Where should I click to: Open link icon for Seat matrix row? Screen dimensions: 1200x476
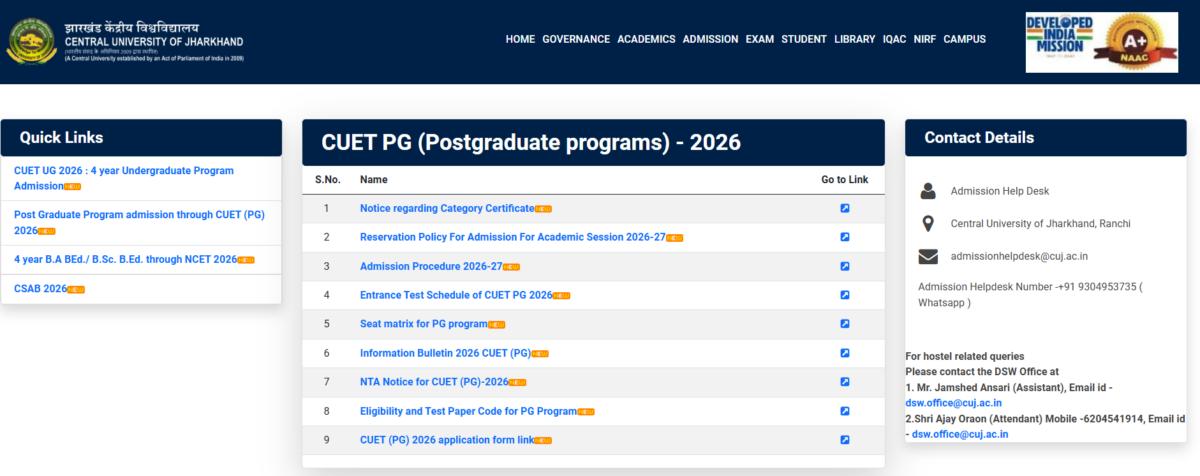845,324
